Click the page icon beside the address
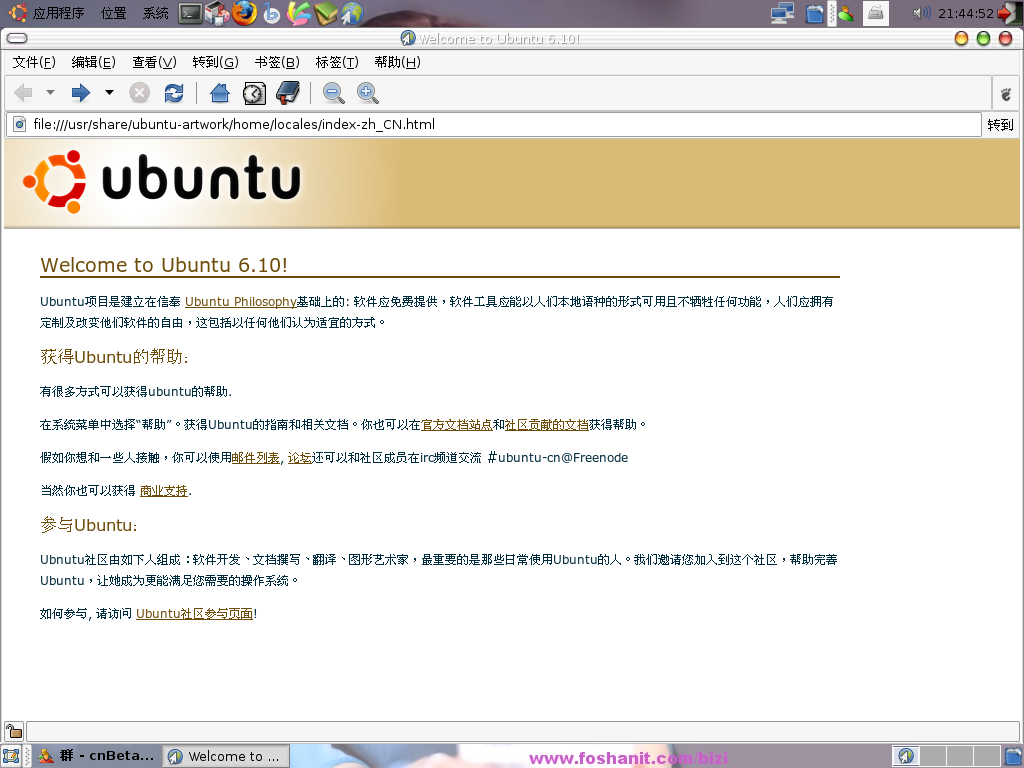The image size is (1024, 768). pos(20,124)
